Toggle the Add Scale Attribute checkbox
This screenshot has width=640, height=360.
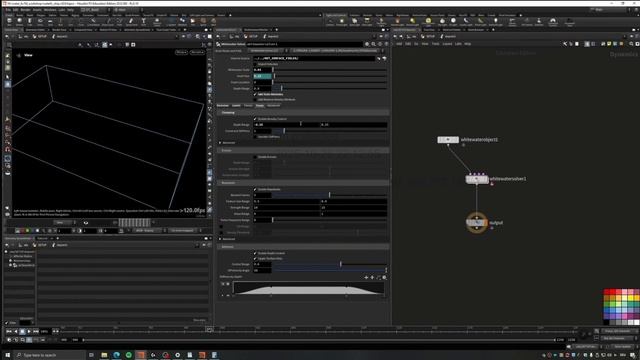tap(255, 94)
